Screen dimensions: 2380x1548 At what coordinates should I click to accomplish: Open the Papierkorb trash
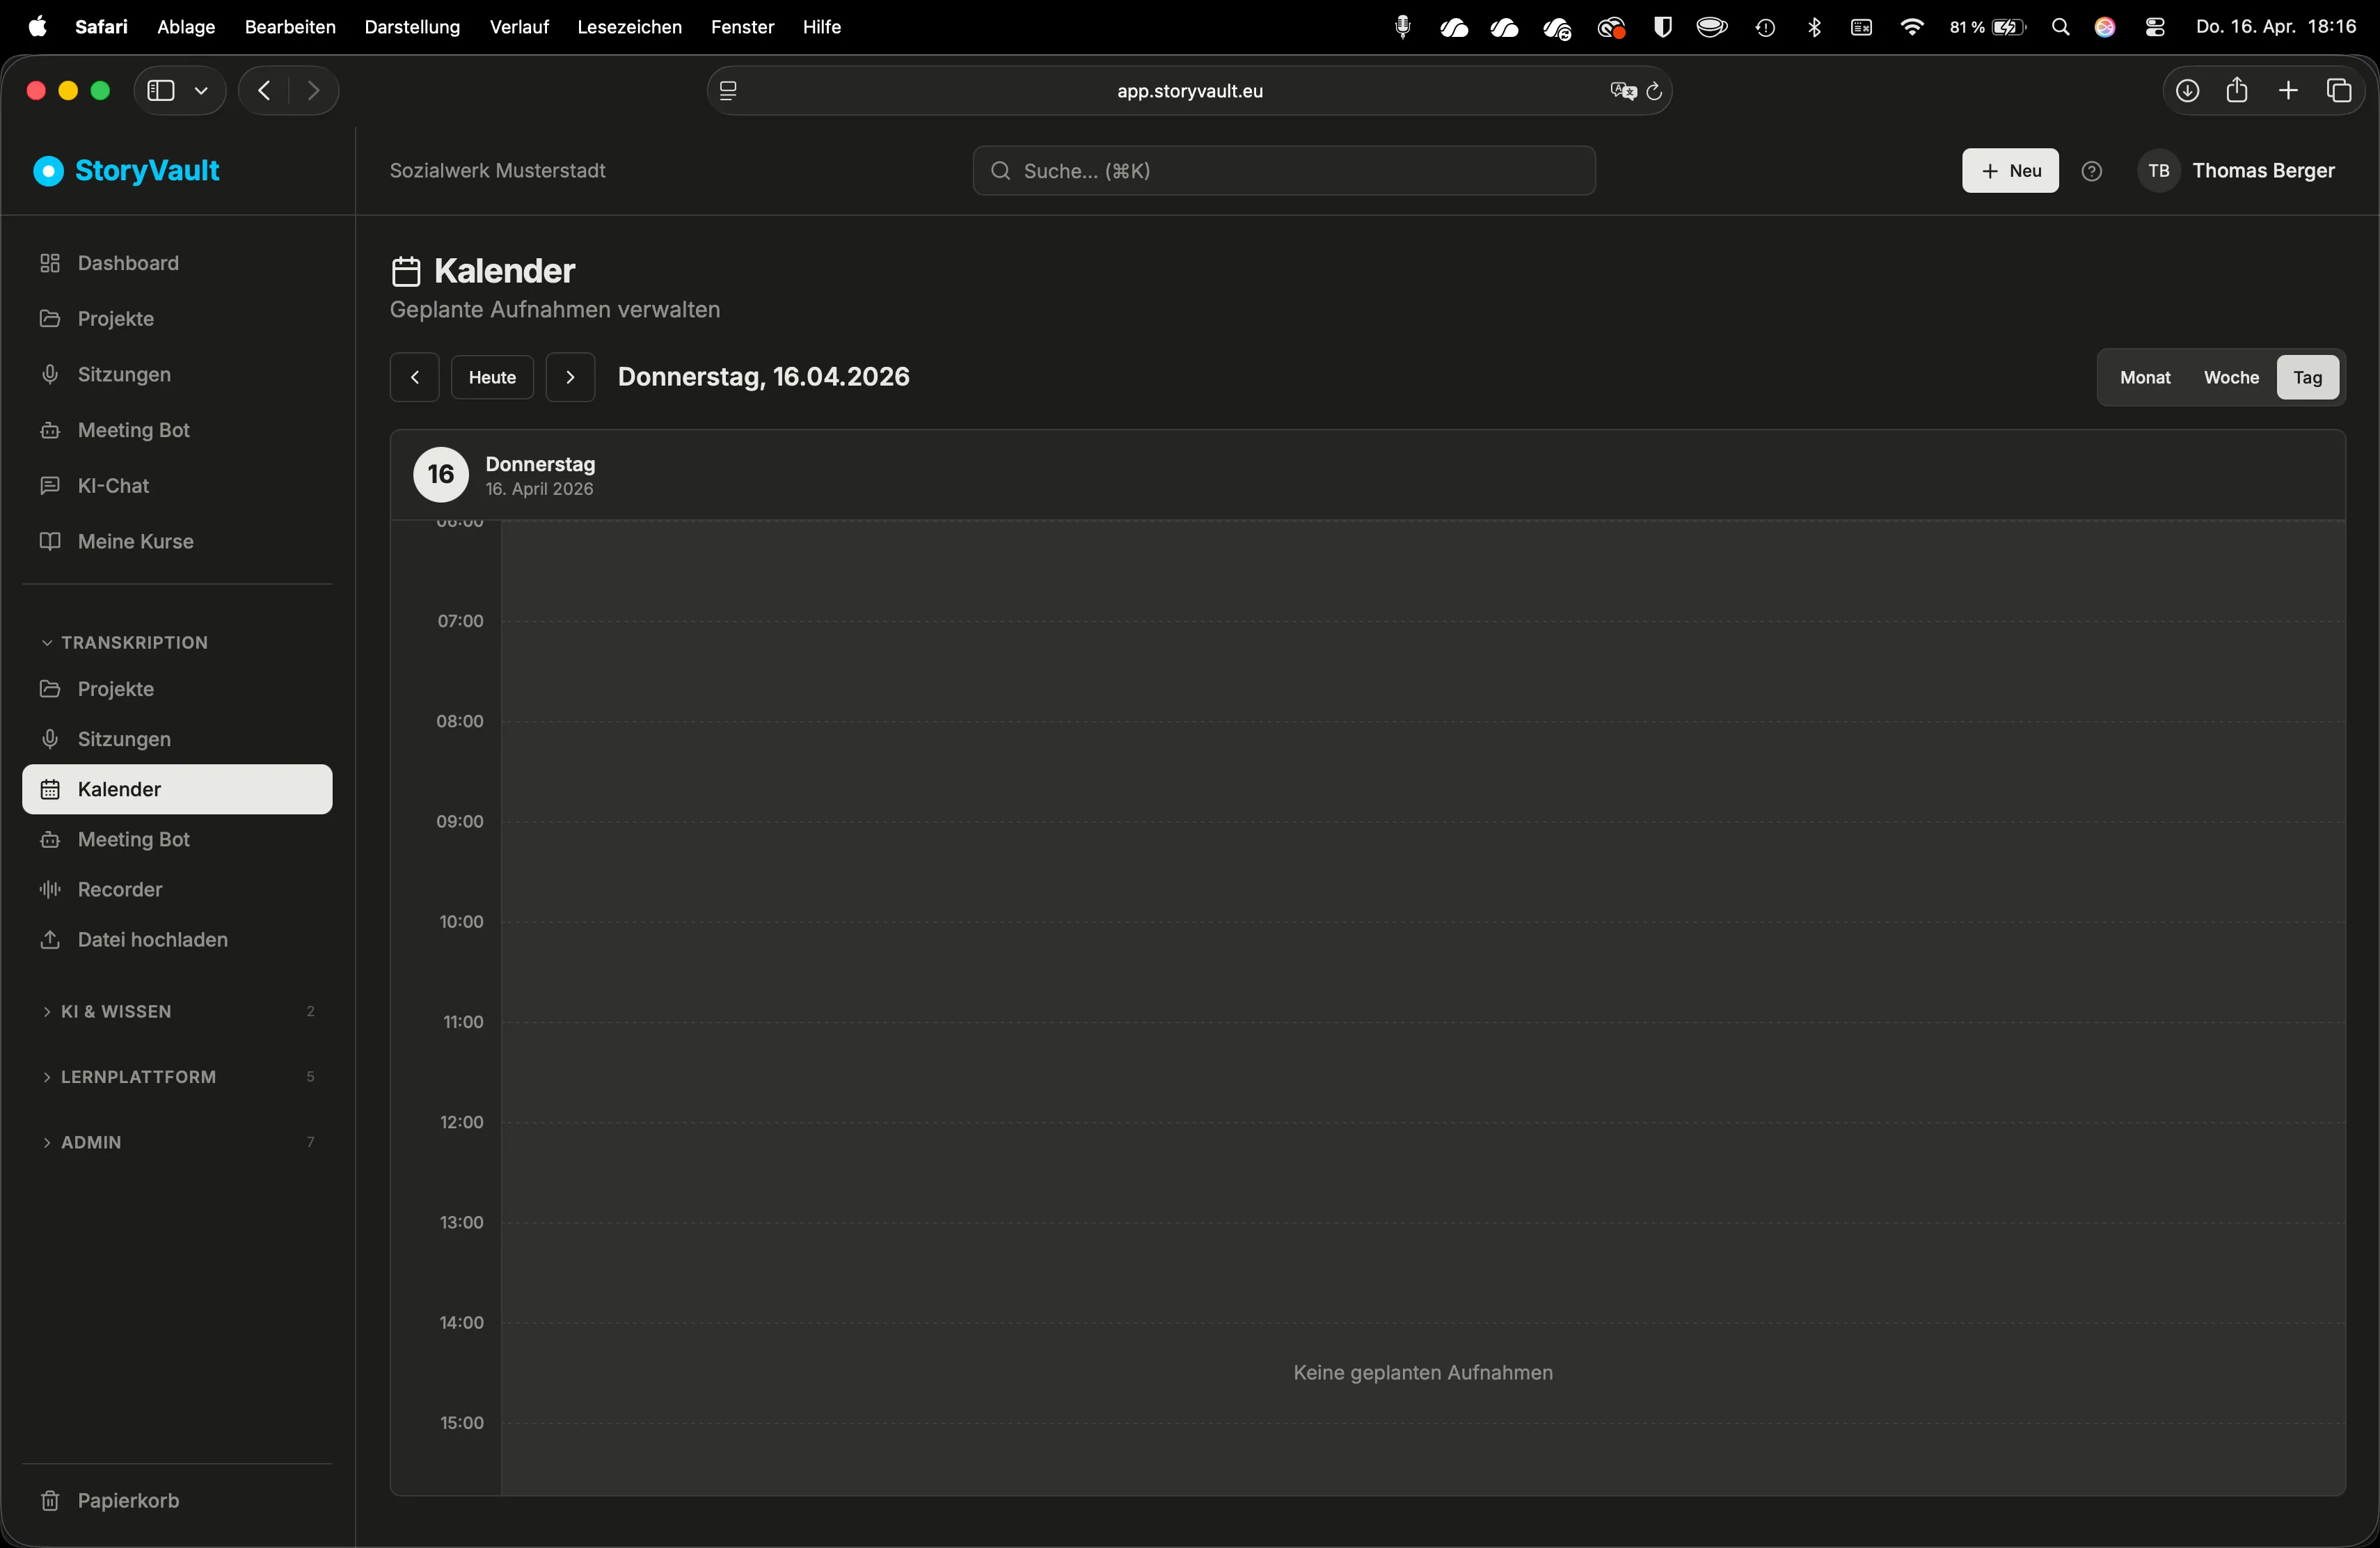[177, 1500]
